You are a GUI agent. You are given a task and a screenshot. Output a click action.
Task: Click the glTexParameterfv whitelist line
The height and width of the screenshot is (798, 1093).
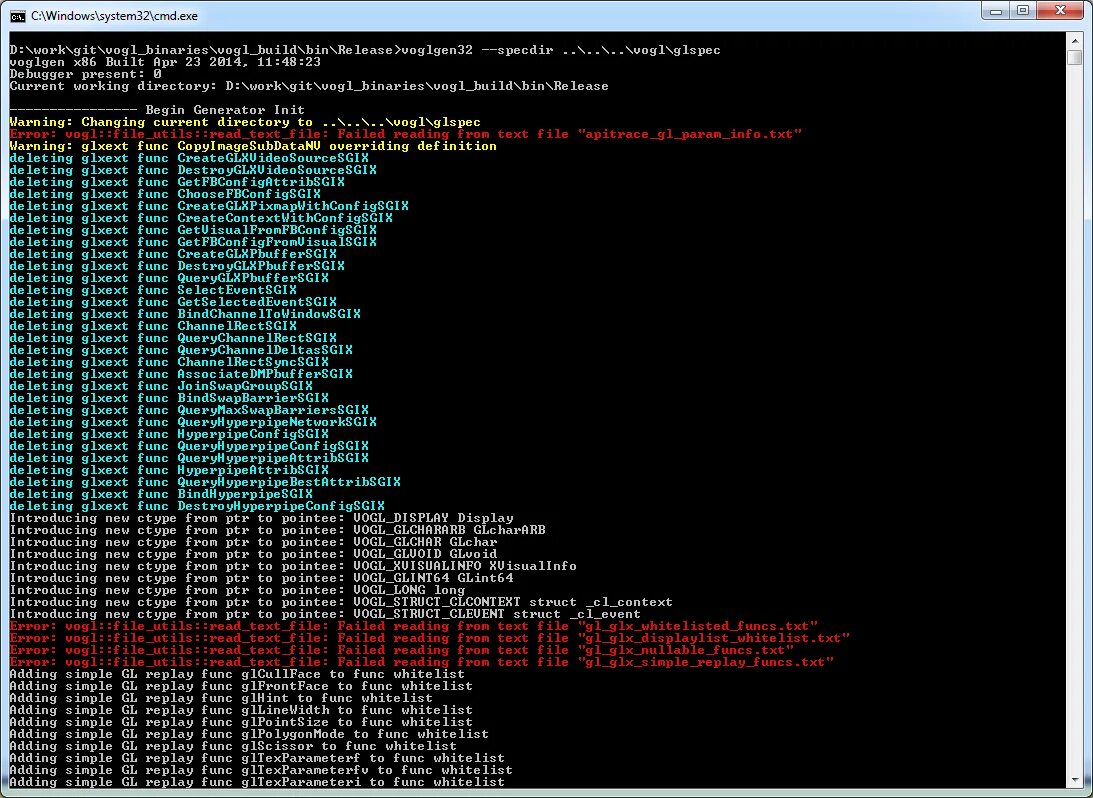[x=261, y=769]
